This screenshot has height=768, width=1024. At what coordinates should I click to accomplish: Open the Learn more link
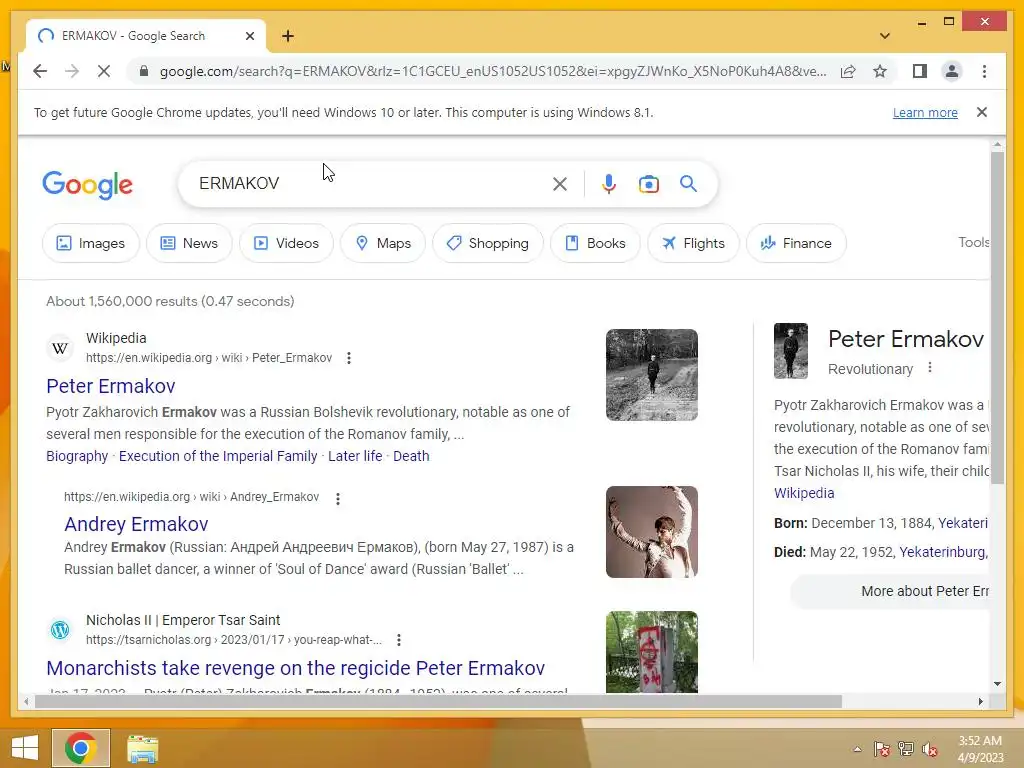pos(925,112)
